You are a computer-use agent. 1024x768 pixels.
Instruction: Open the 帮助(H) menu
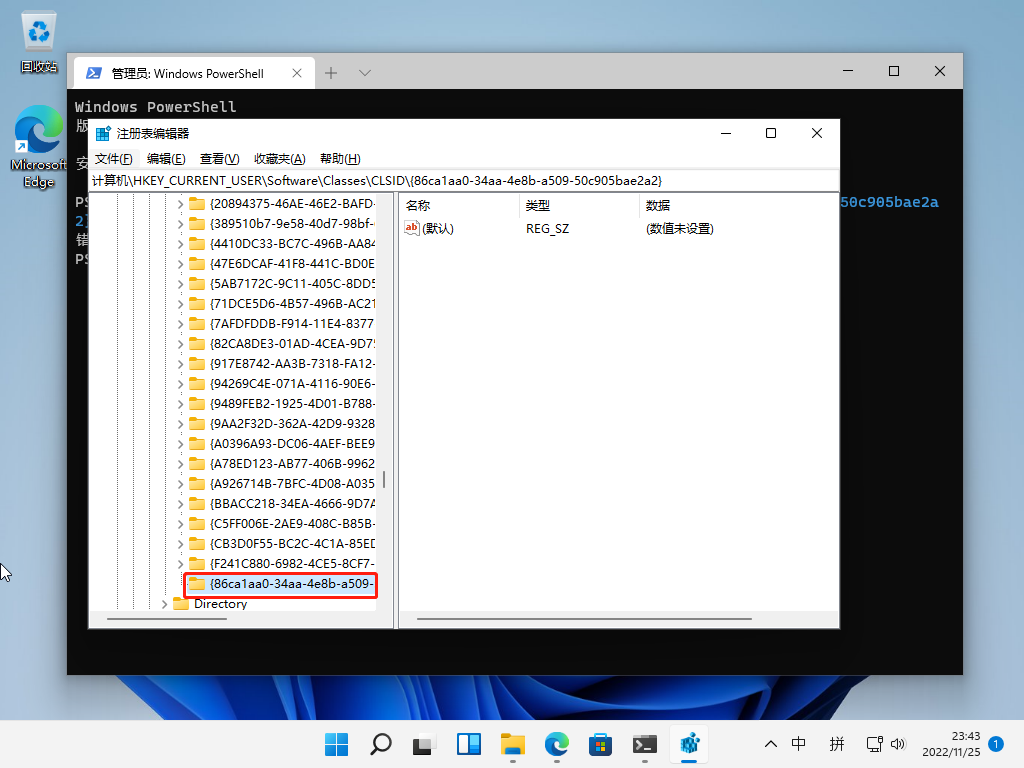click(340, 159)
